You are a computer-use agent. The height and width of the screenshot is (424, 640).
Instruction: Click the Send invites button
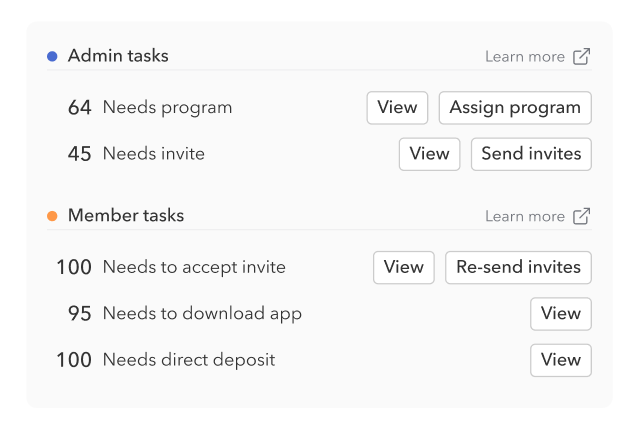tap(531, 154)
